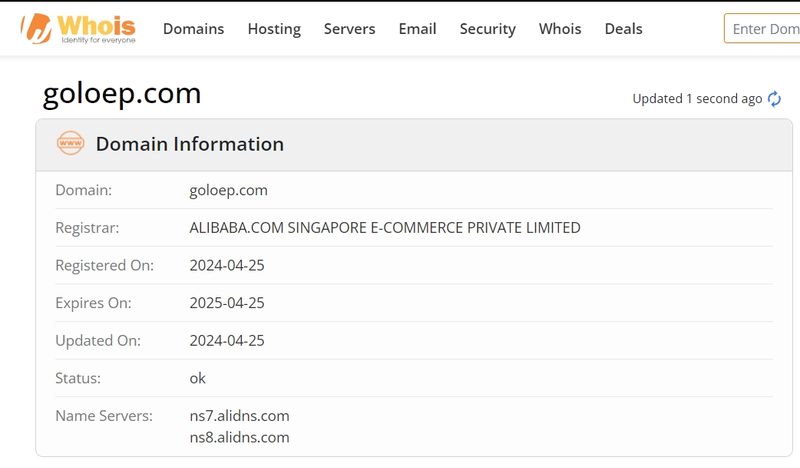Click the Whois logo icon
Viewport: 800px width, 468px height.
click(x=78, y=29)
